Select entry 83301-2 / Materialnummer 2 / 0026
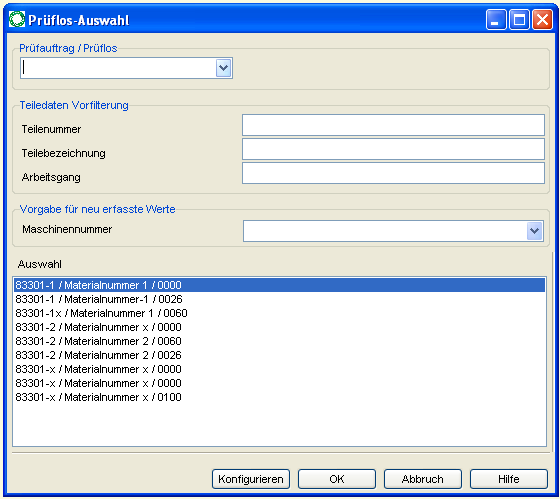560x499 pixels. [x=280, y=355]
